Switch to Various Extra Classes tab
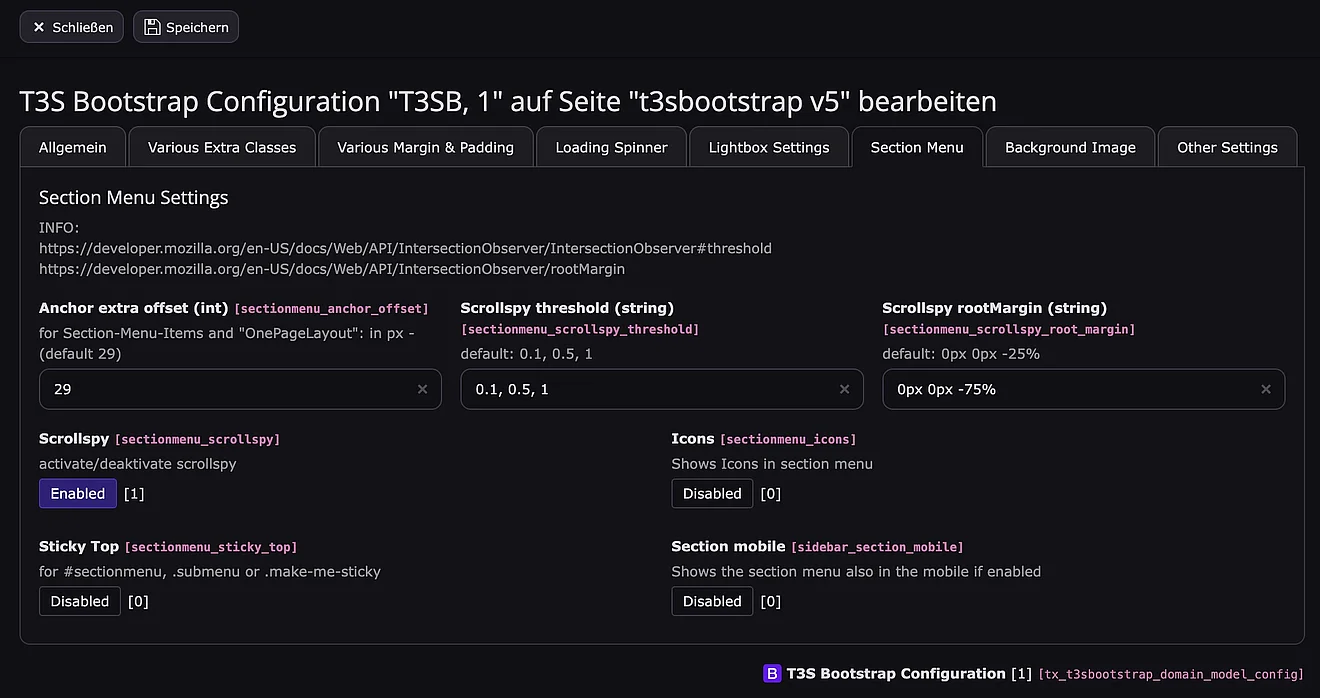This screenshot has width=1320, height=698. tap(222, 147)
